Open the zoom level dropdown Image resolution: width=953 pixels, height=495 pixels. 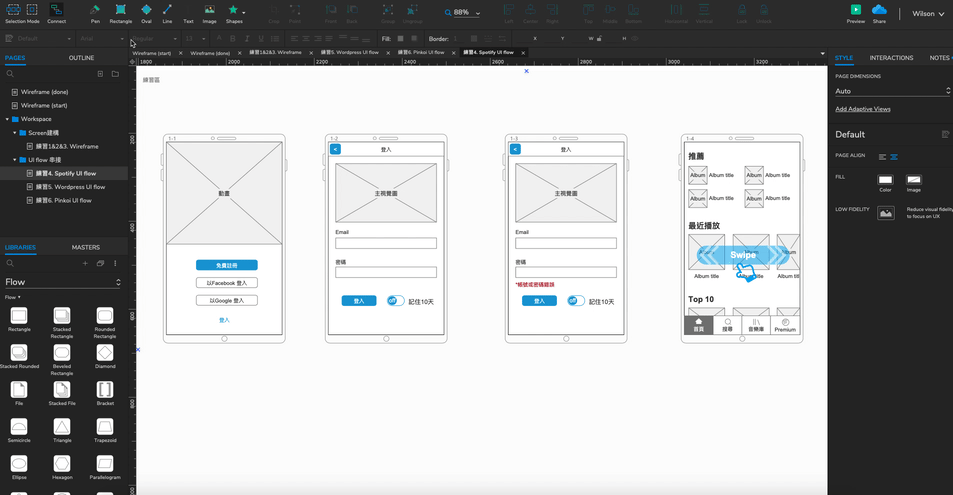pyautogui.click(x=478, y=13)
